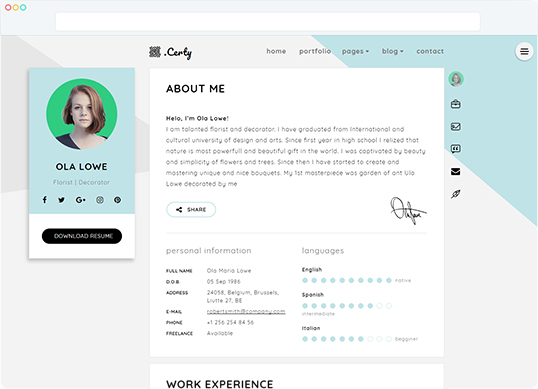Screen dimensions: 538x389
Task: Click the personal information subheading
Action: [x=209, y=251]
